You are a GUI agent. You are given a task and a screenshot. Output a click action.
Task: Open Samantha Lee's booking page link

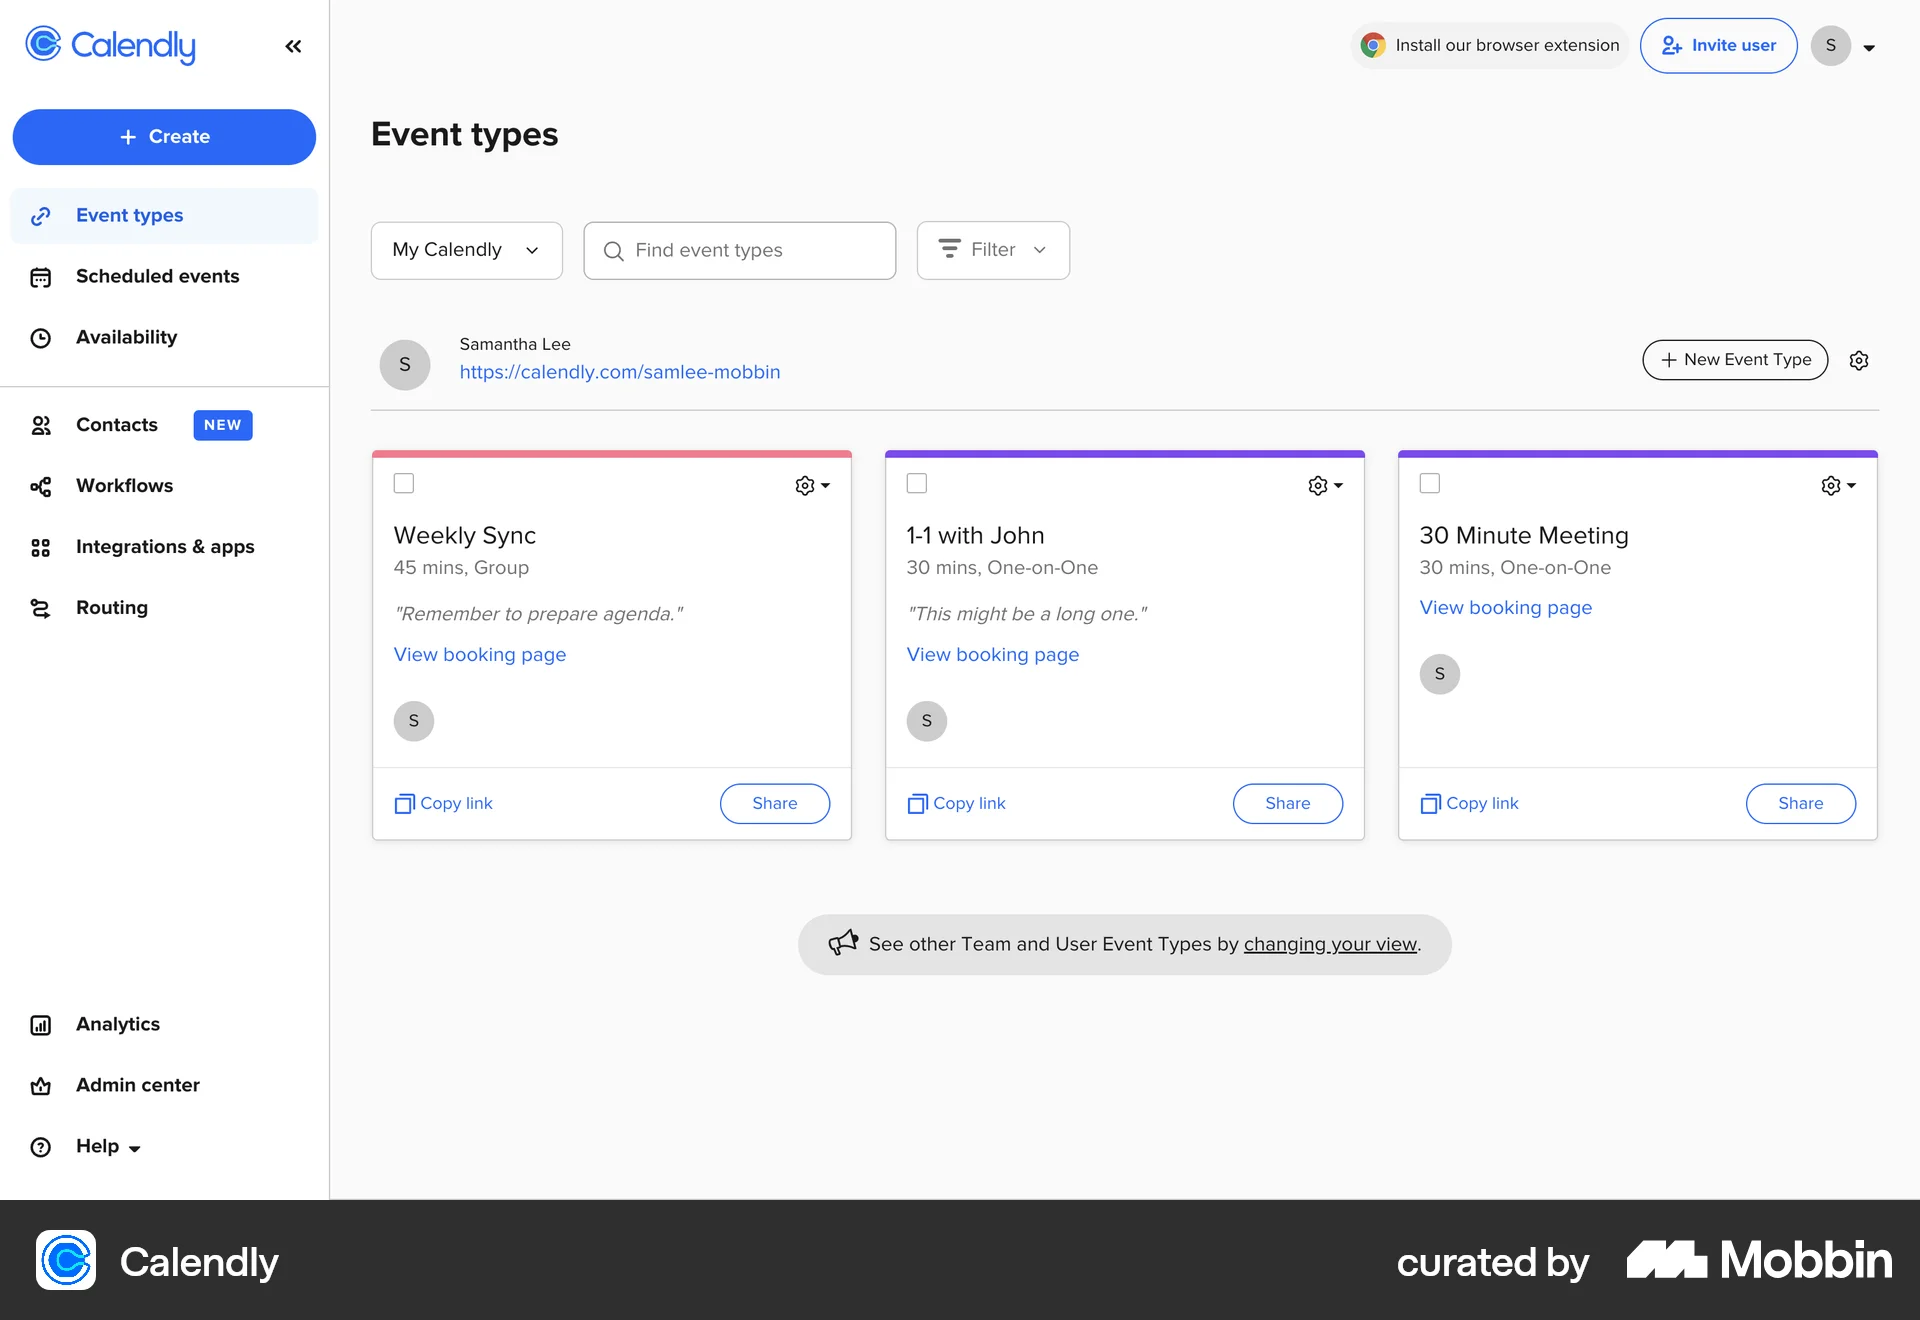tap(620, 371)
